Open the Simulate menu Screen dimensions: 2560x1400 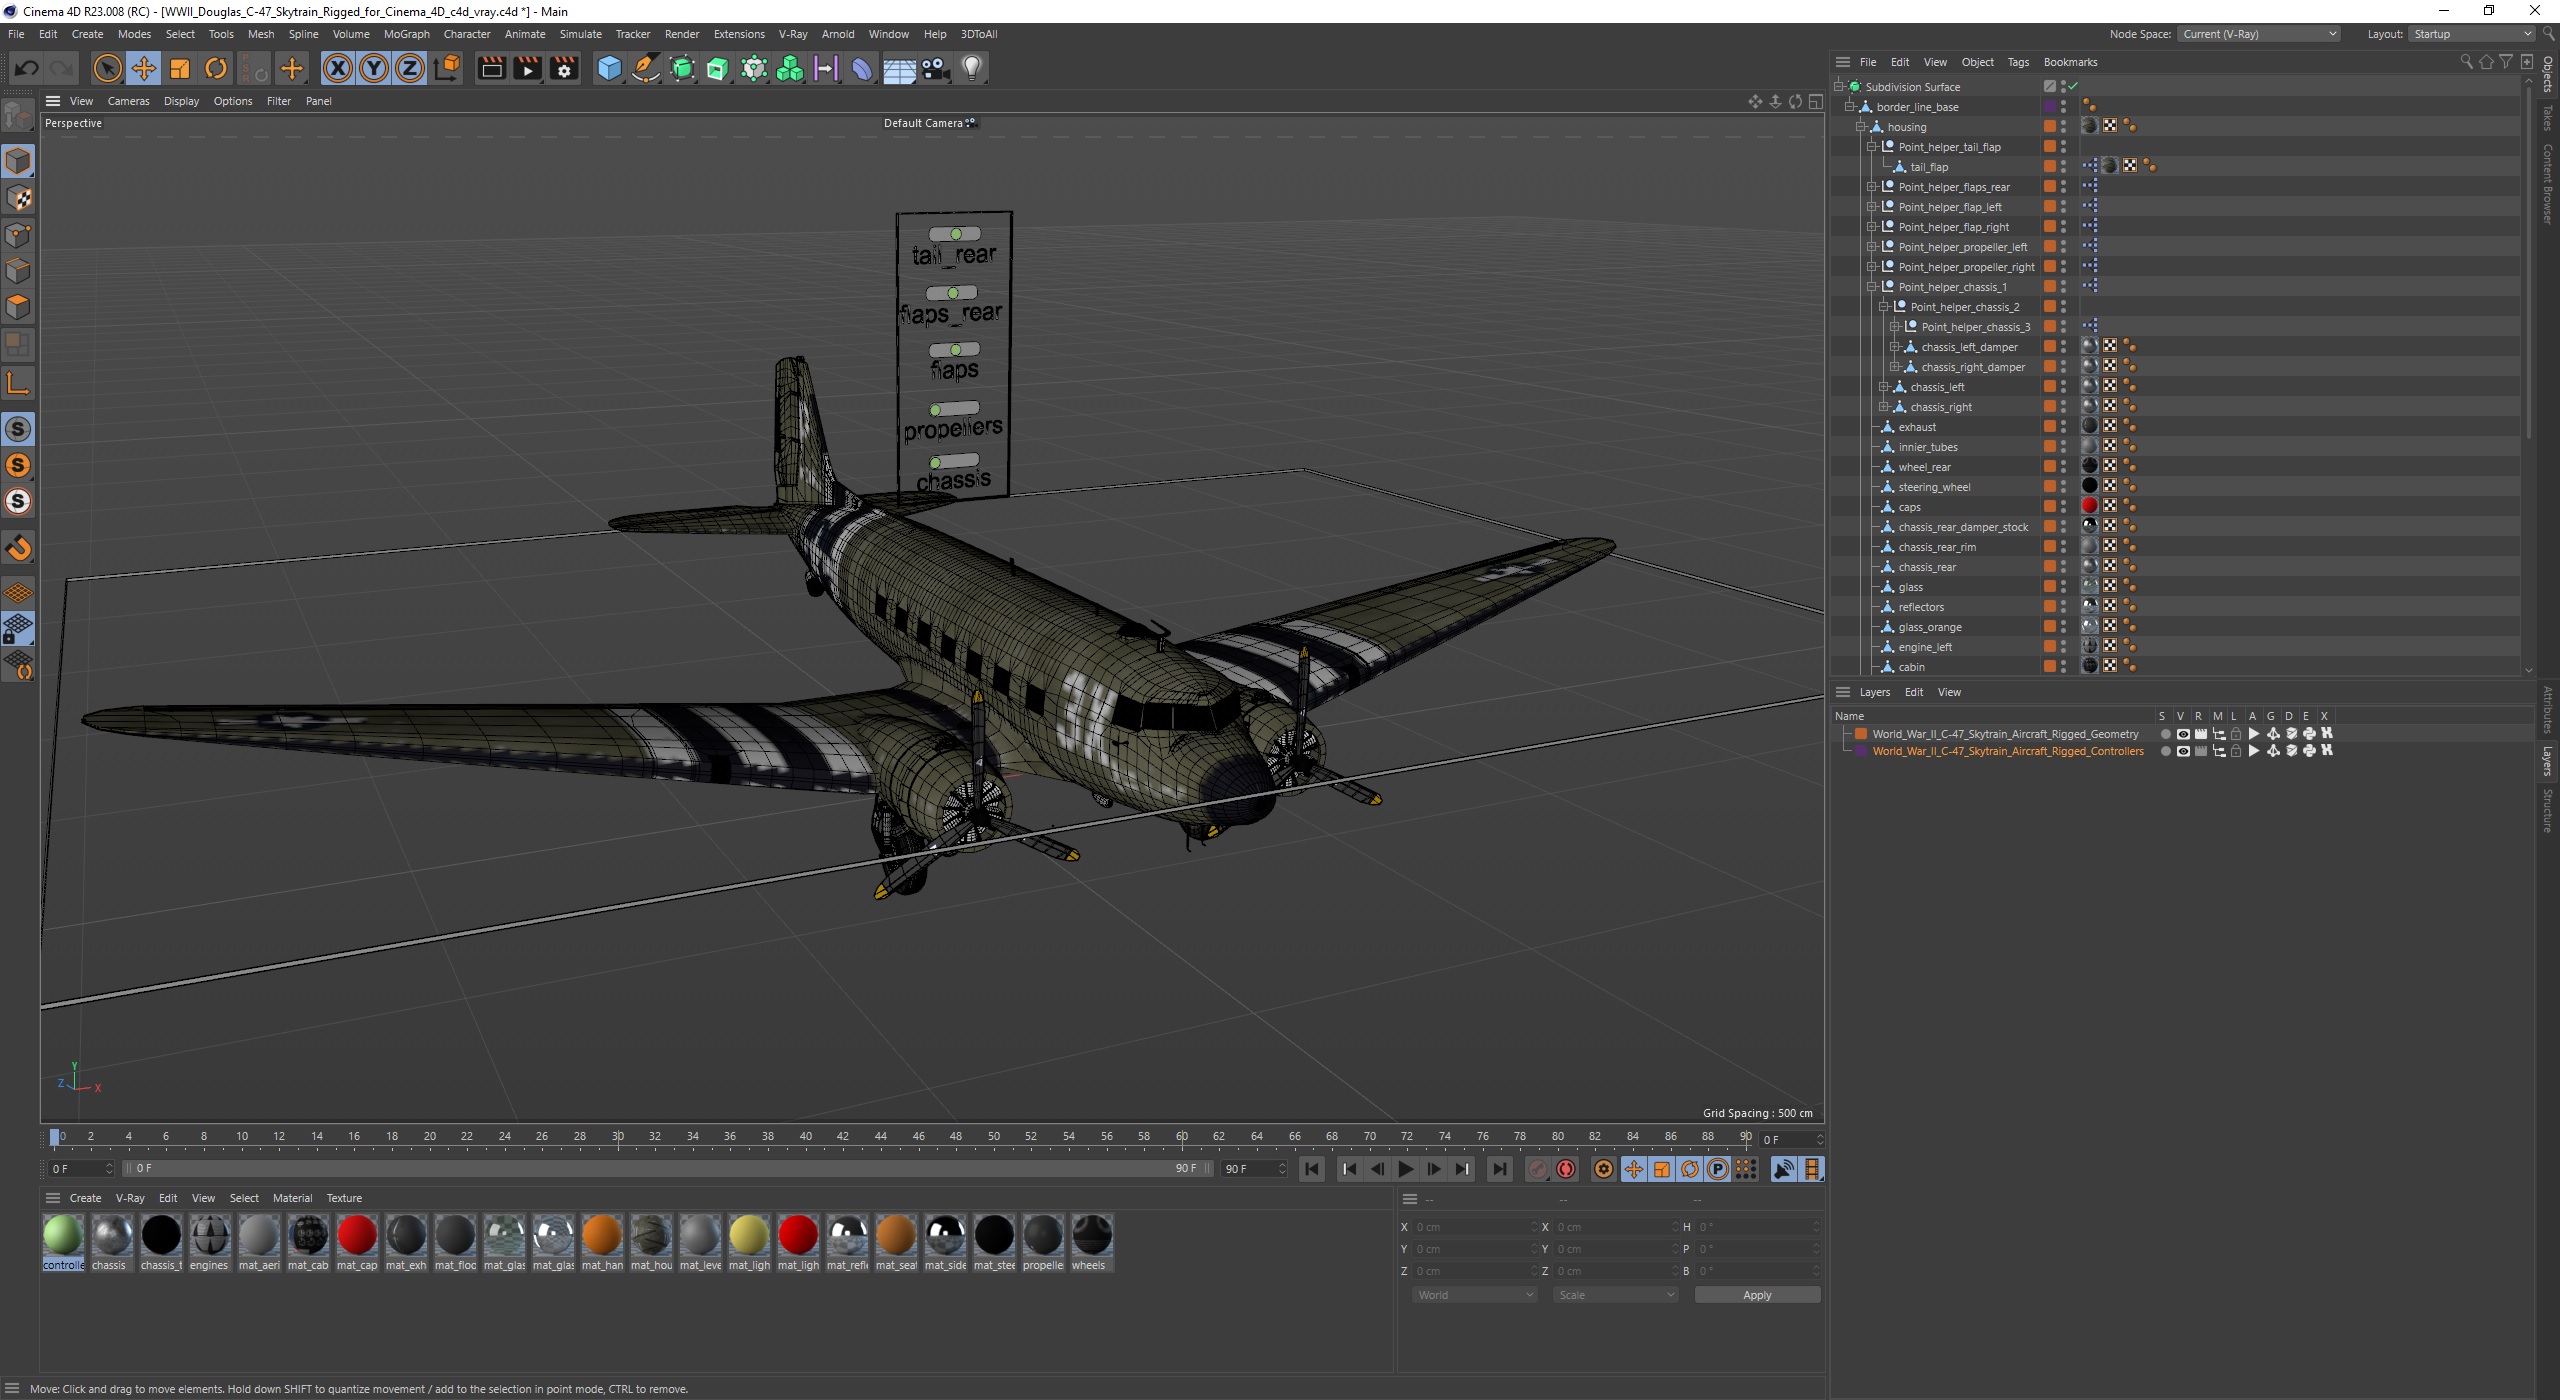click(x=580, y=34)
